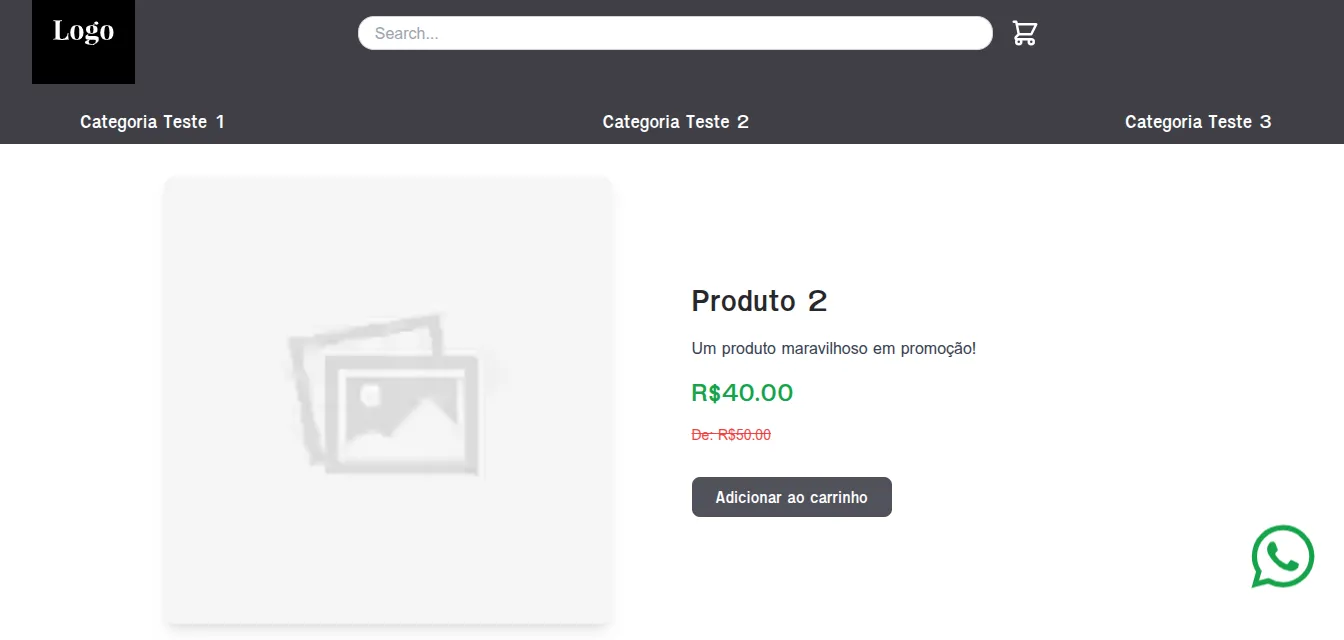The image size is (1344, 640).
Task: Click Adicionar ao carrinho
Action: click(x=791, y=496)
